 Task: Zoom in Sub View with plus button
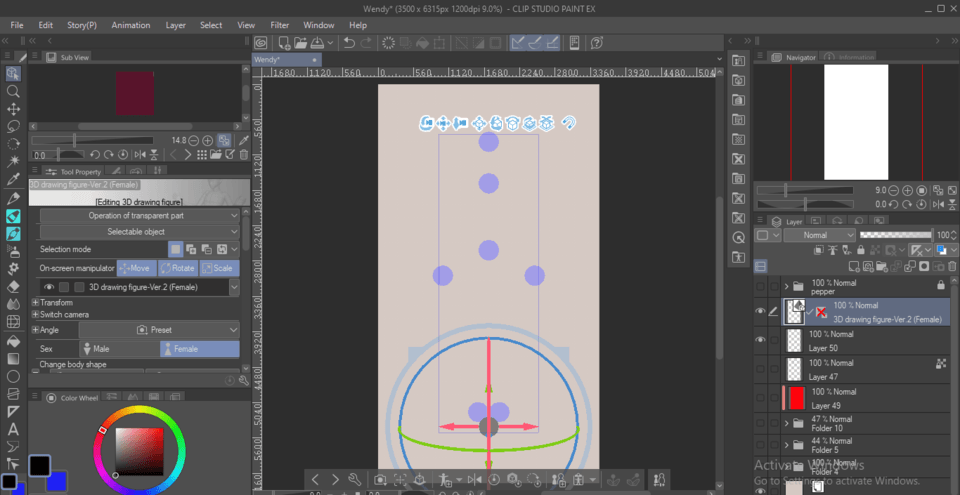point(208,140)
